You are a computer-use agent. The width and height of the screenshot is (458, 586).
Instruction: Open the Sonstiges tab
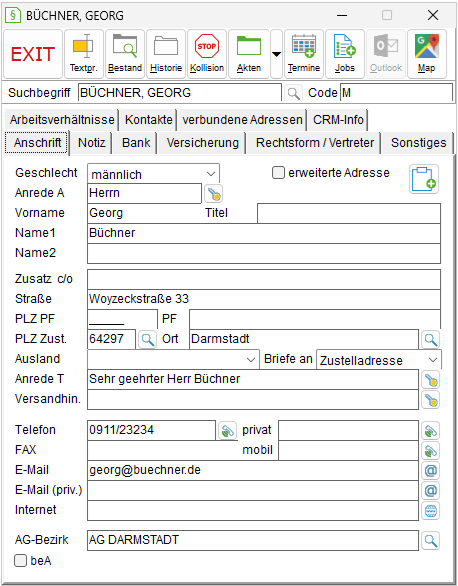[418, 143]
